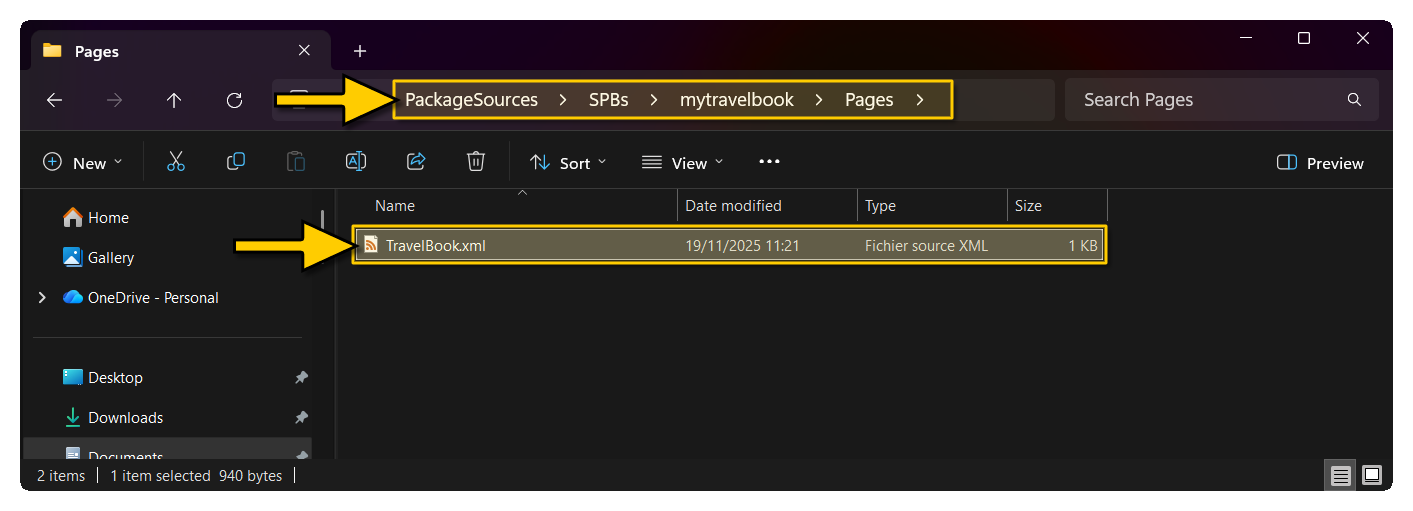This screenshot has height=511, width=1413.
Task: Toggle the Preview pane
Action: 1320,163
